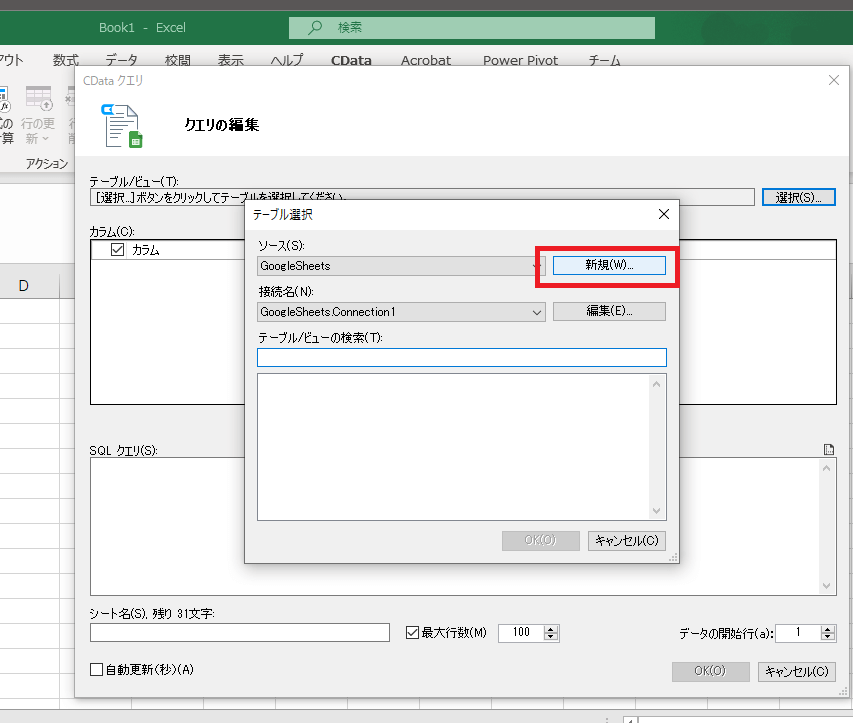
Task: Click the データの開始行 value field
Action: coord(799,633)
